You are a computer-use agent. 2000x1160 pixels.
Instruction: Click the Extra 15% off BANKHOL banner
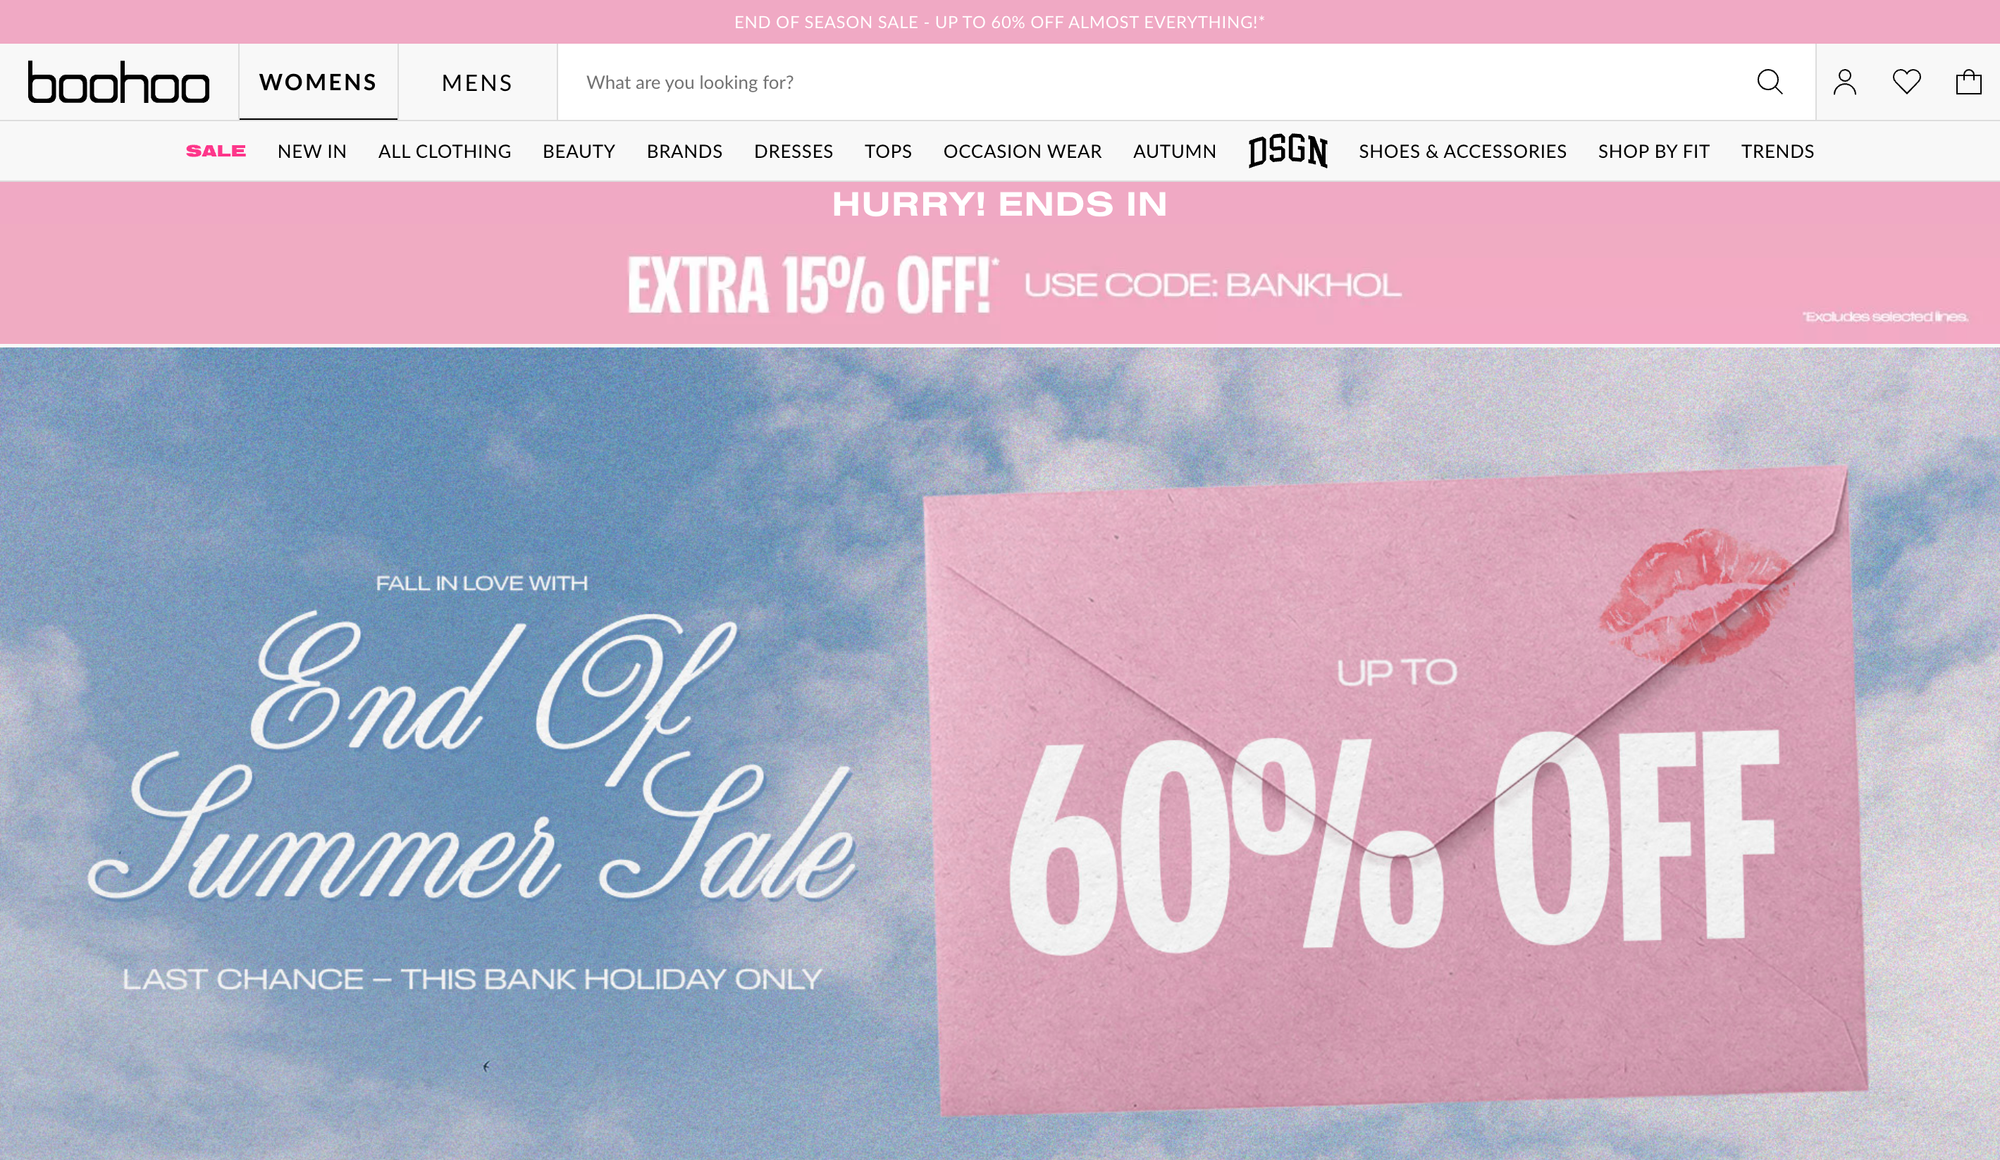click(1000, 264)
